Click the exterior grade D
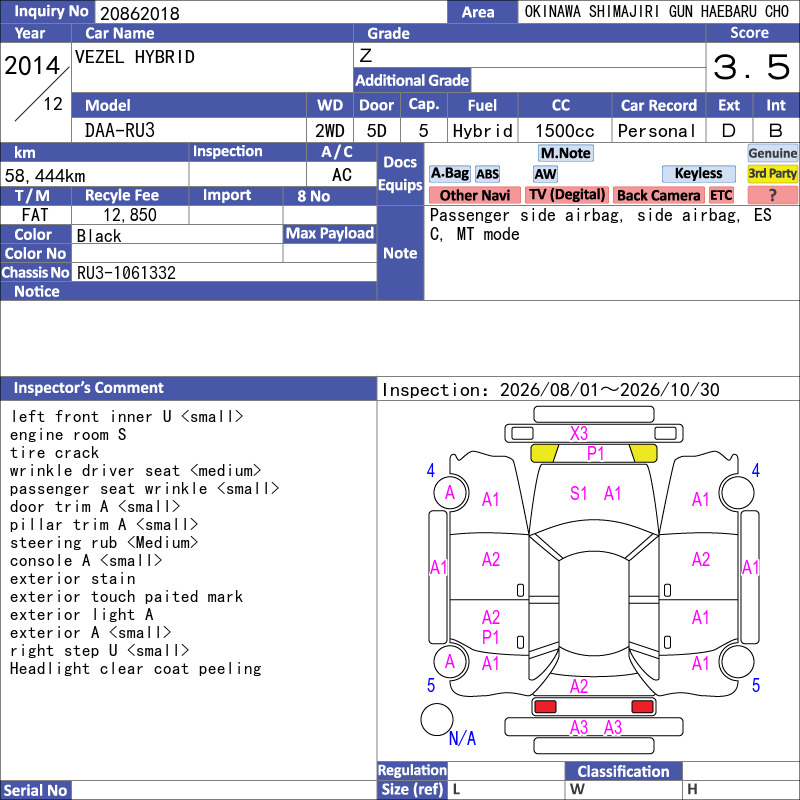 pos(729,131)
